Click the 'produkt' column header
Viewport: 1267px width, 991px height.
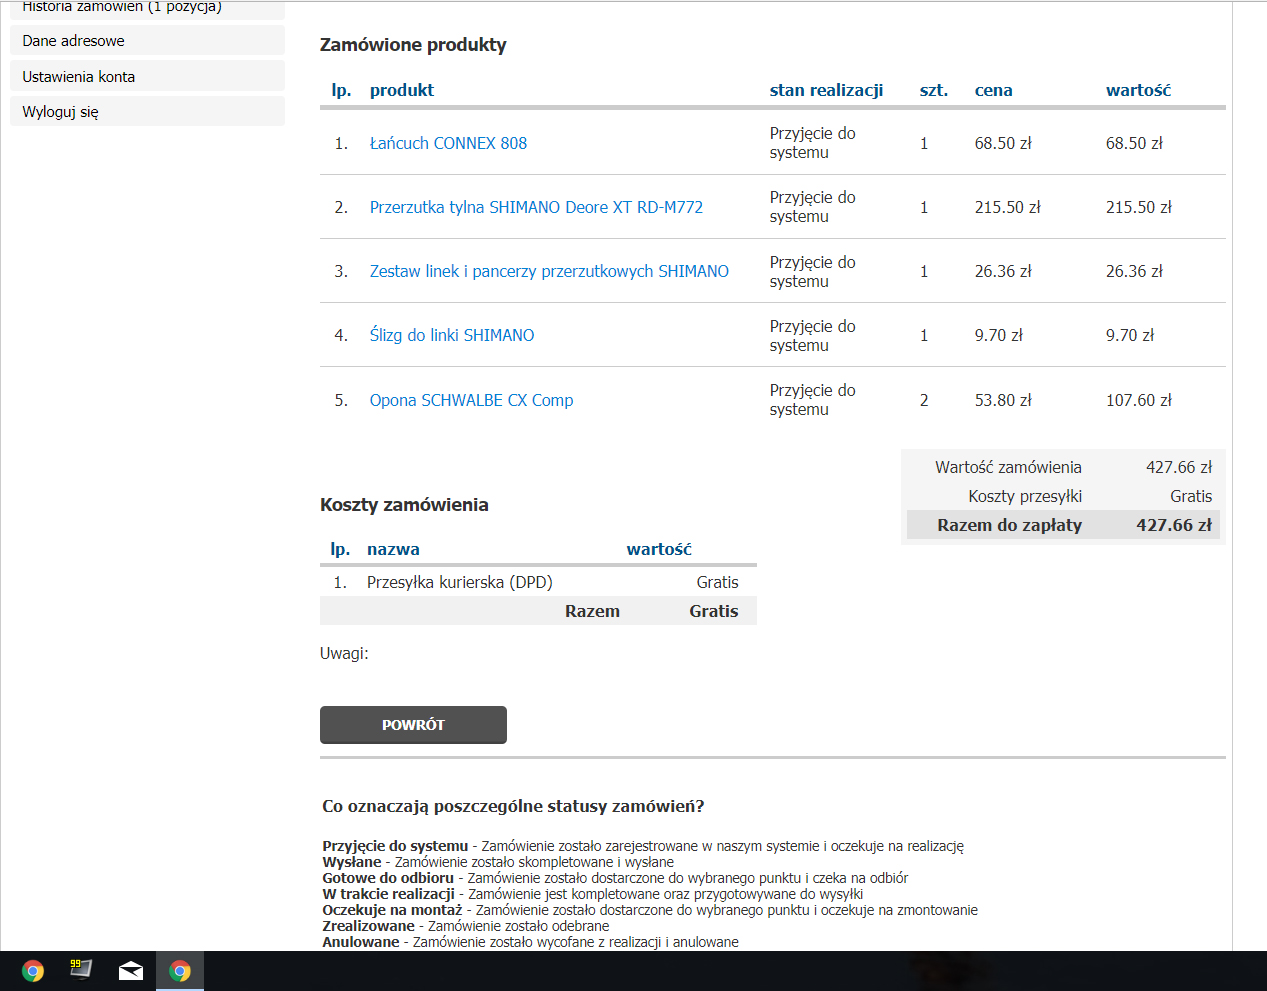[401, 90]
